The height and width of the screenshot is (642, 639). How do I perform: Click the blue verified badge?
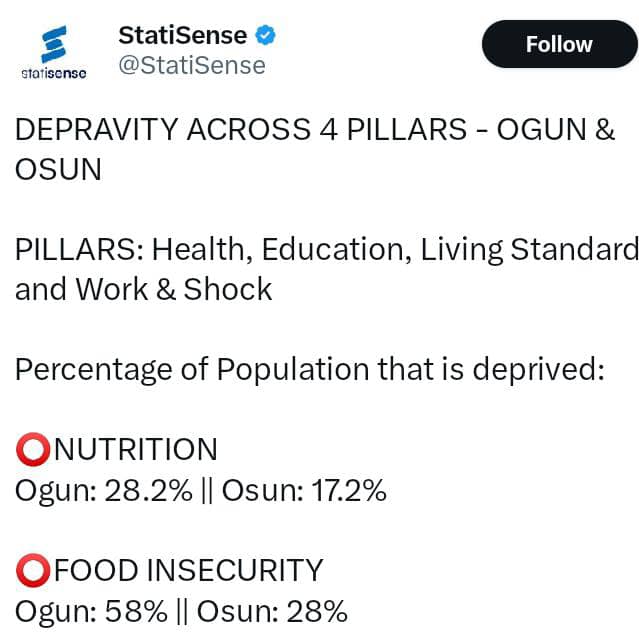[x=265, y=36]
